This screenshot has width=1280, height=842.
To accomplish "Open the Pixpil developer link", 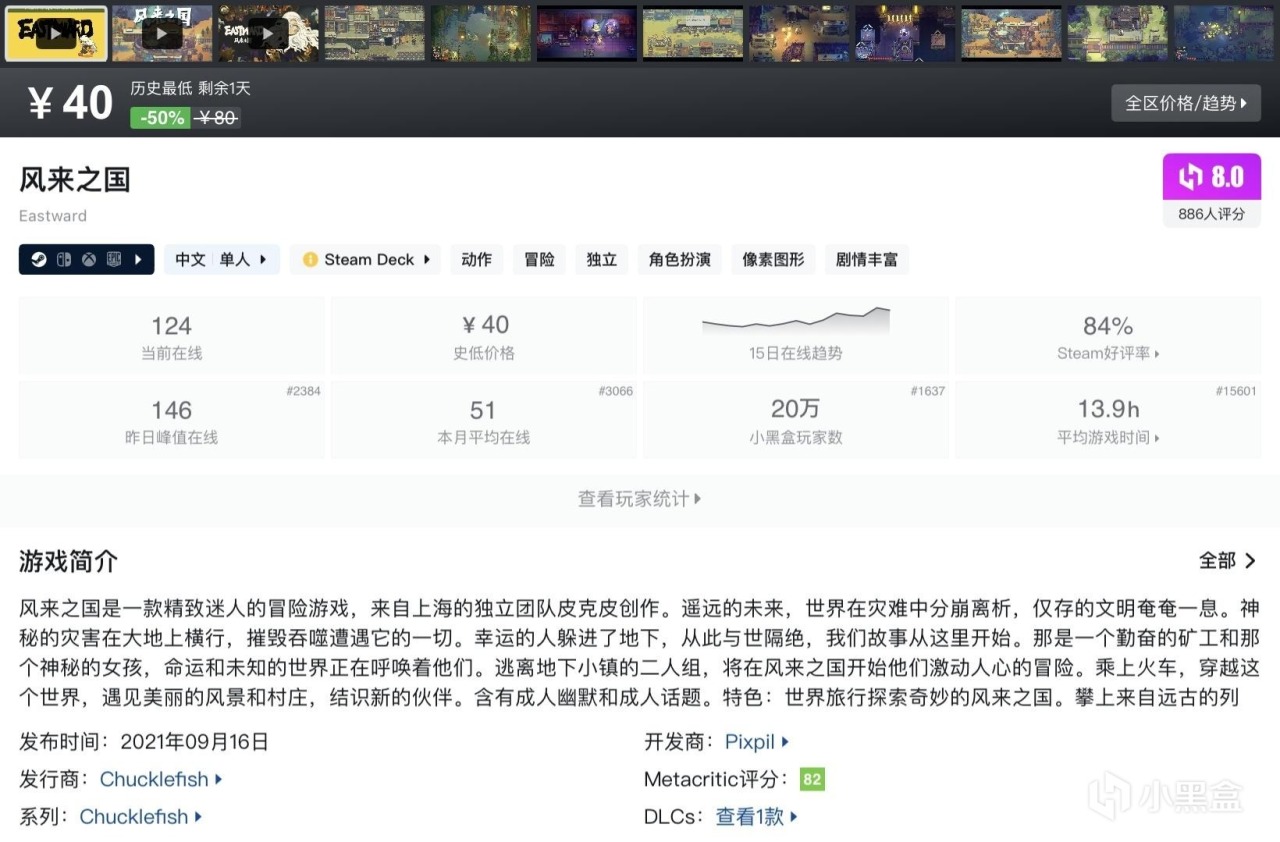I will tap(757, 742).
